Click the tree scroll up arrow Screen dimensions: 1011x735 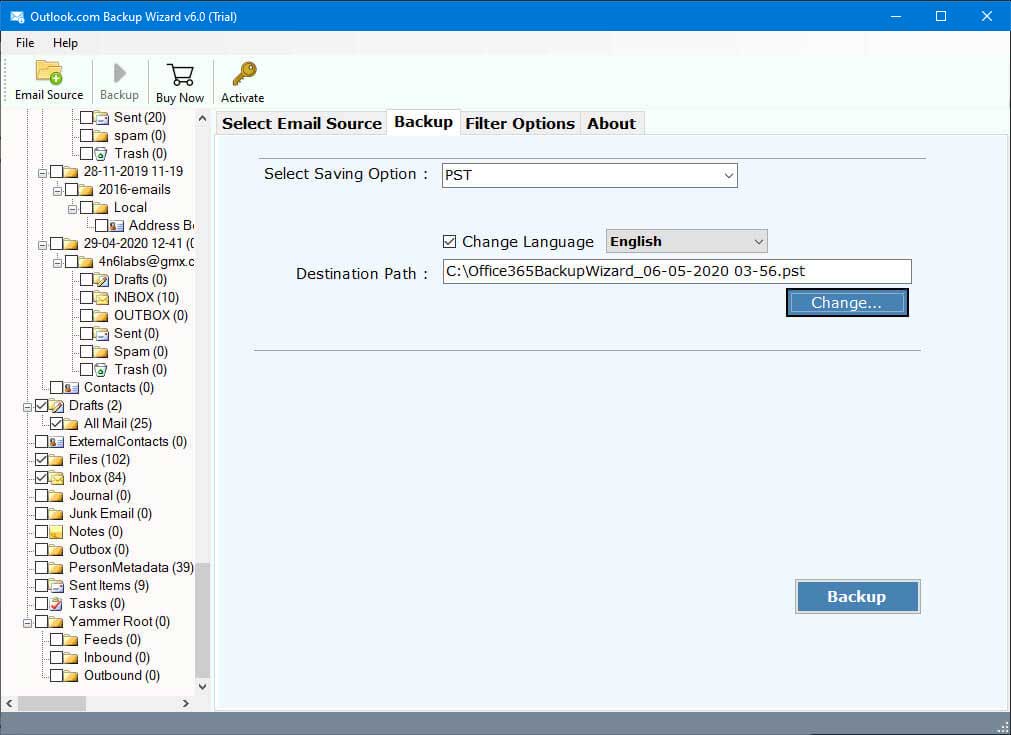[x=202, y=119]
